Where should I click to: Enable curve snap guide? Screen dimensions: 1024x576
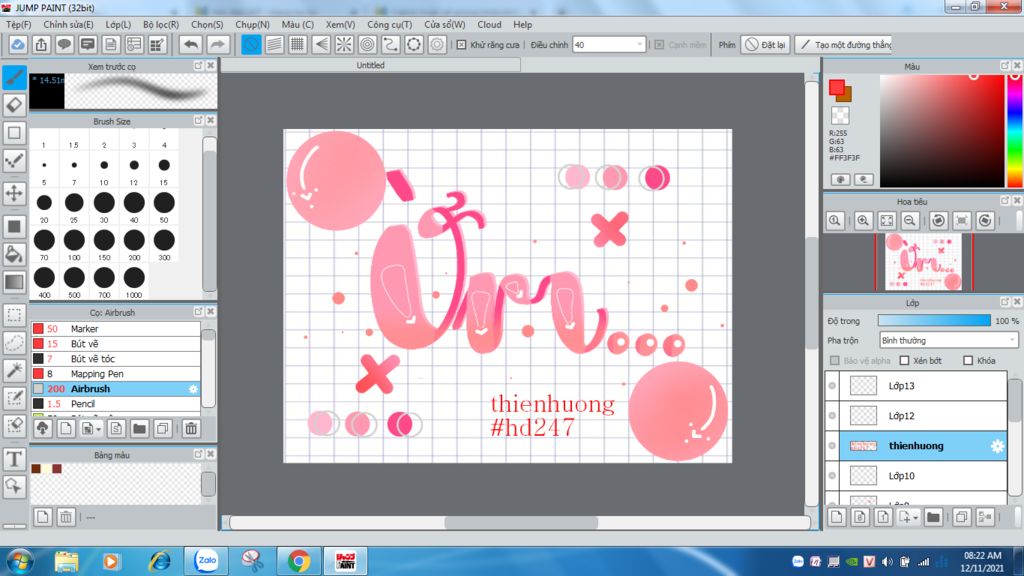coord(391,44)
